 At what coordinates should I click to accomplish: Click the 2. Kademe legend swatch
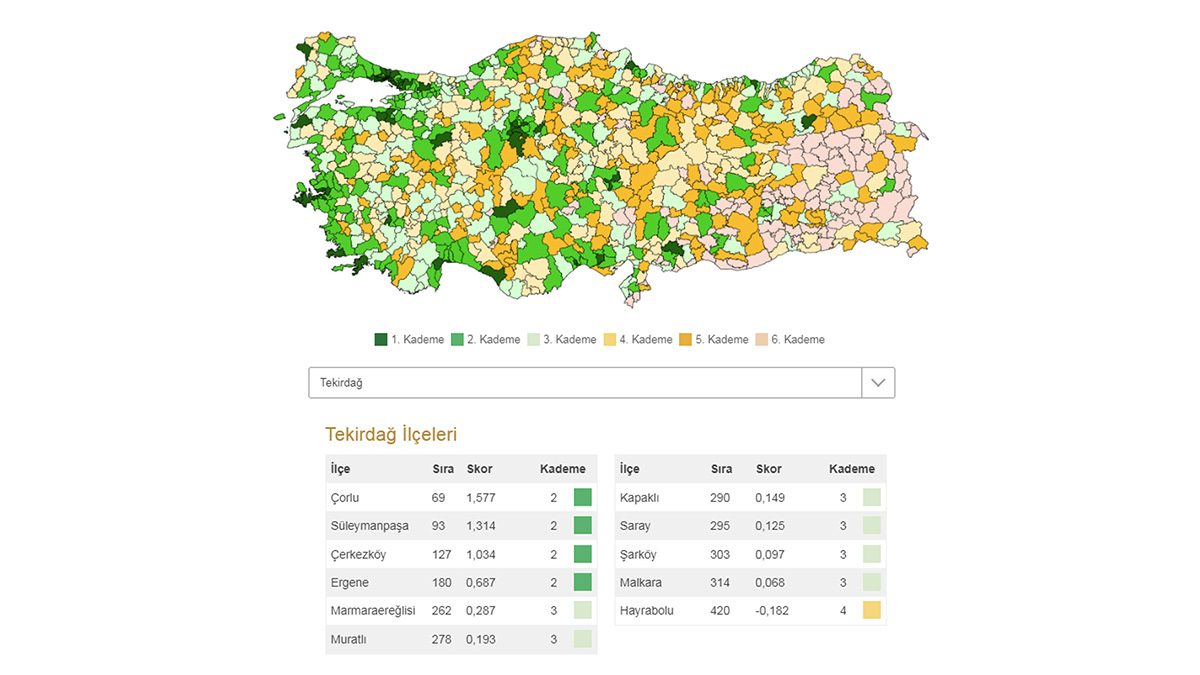(x=457, y=340)
